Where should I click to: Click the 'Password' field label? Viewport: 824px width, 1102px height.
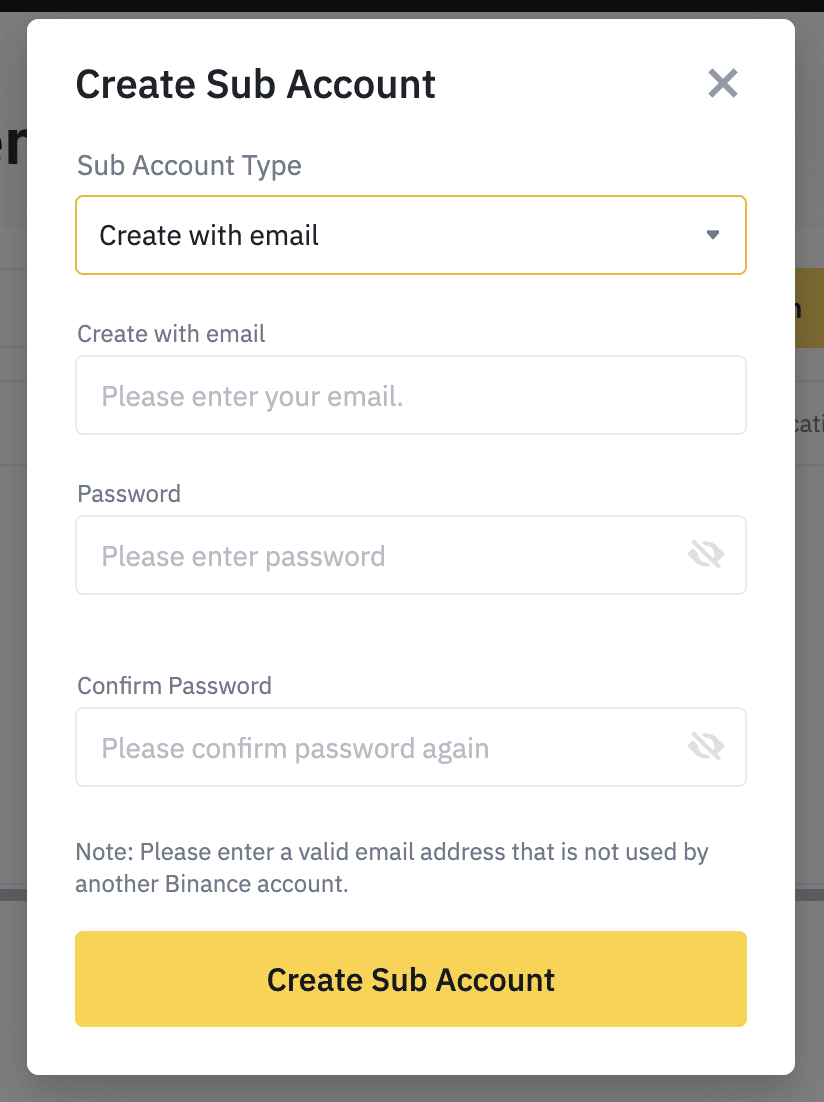point(129,494)
